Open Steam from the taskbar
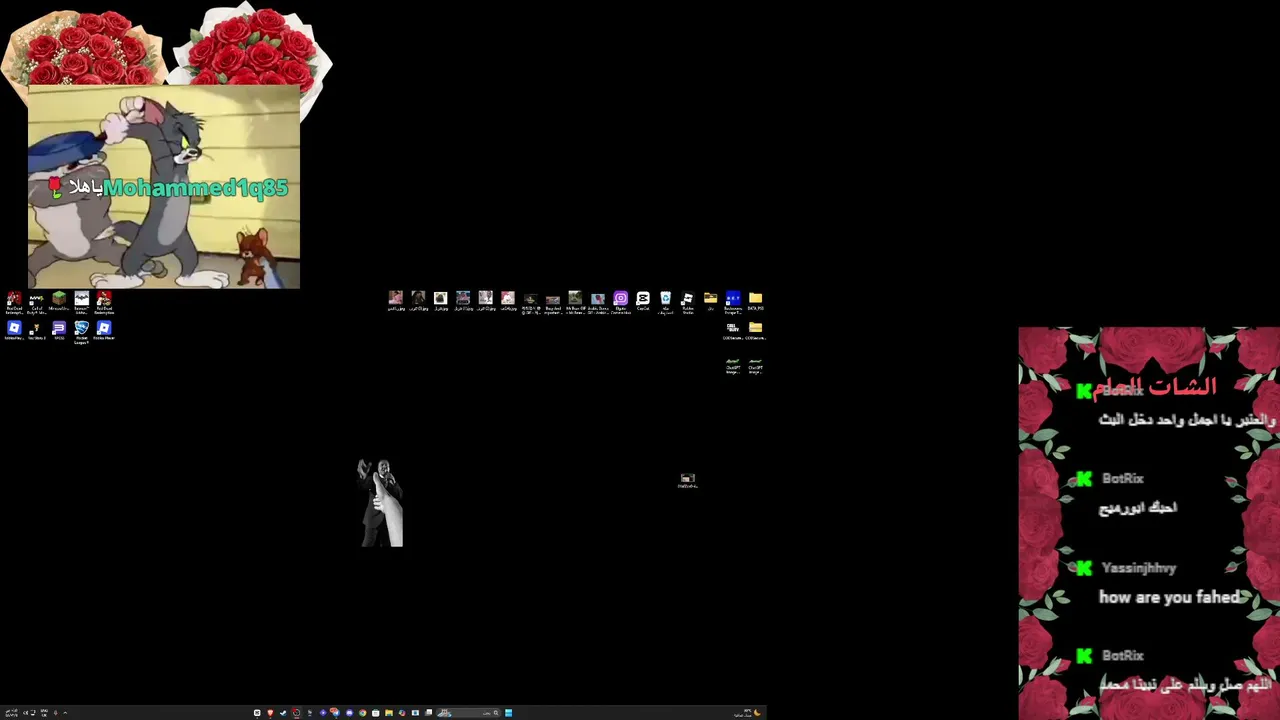The height and width of the screenshot is (720, 1280). pos(283,713)
